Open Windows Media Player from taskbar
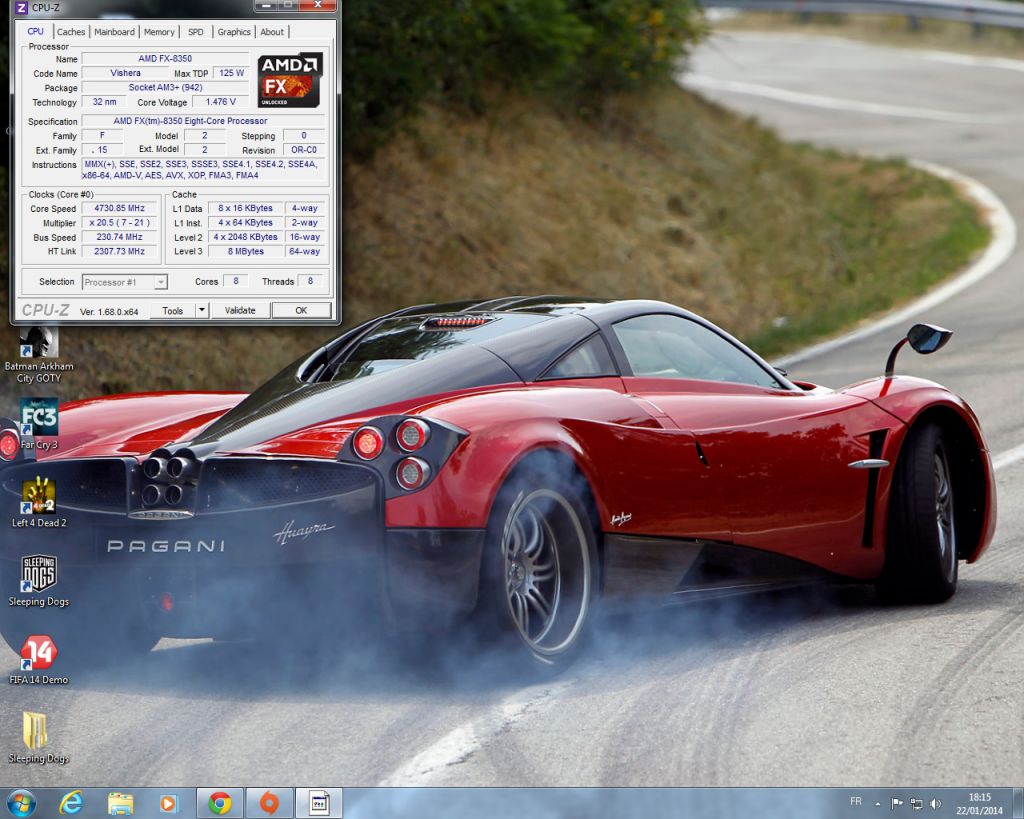Image resolution: width=1024 pixels, height=819 pixels. pos(168,803)
